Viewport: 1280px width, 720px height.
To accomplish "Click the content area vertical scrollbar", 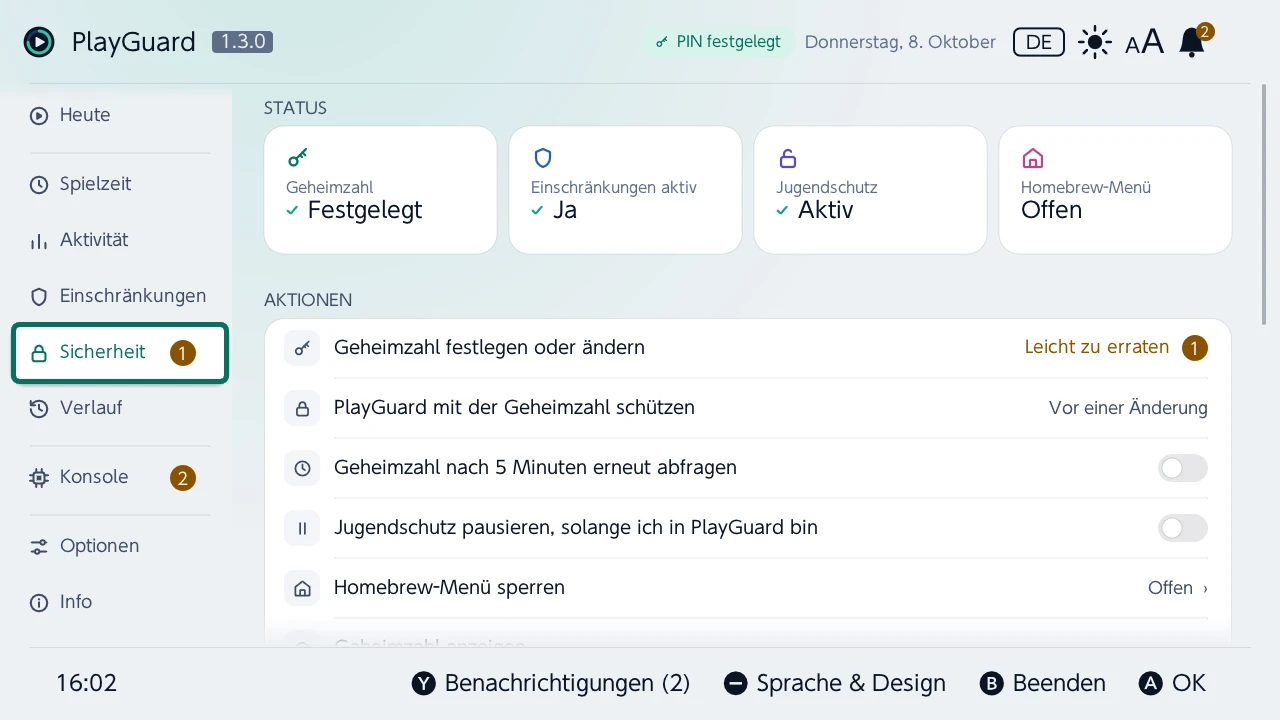I will coord(1266,205).
